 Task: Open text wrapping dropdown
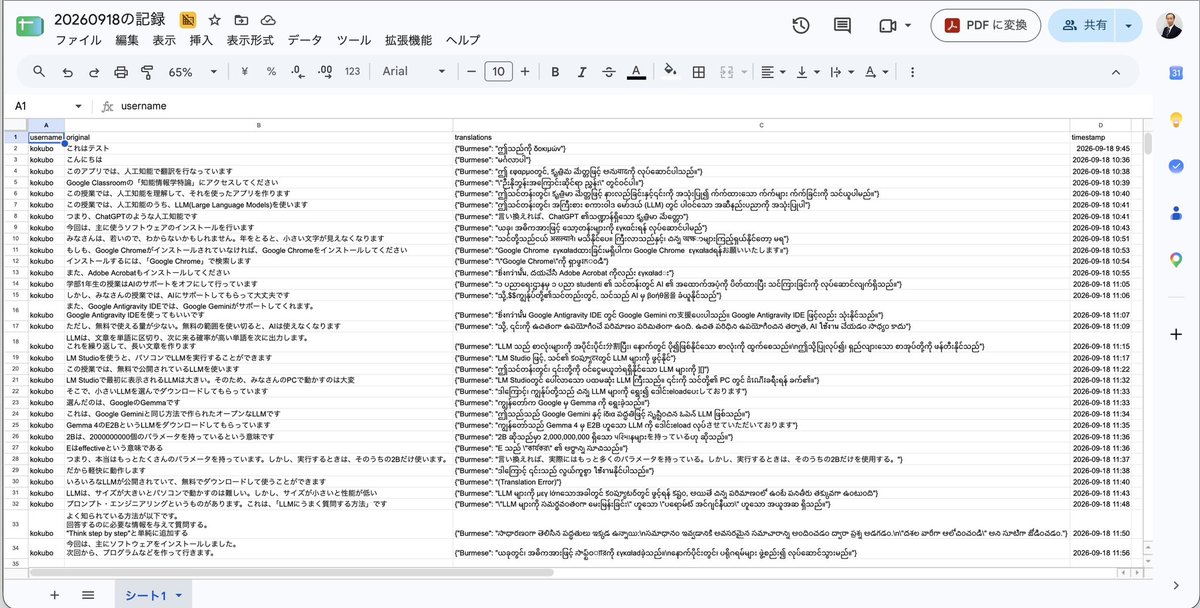[841, 71]
